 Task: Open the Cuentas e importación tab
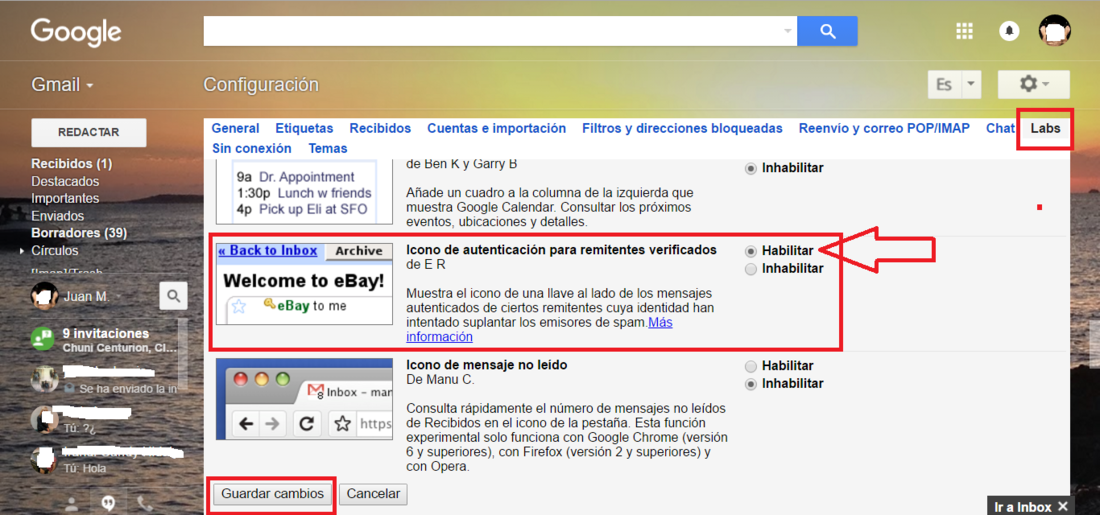pos(497,128)
